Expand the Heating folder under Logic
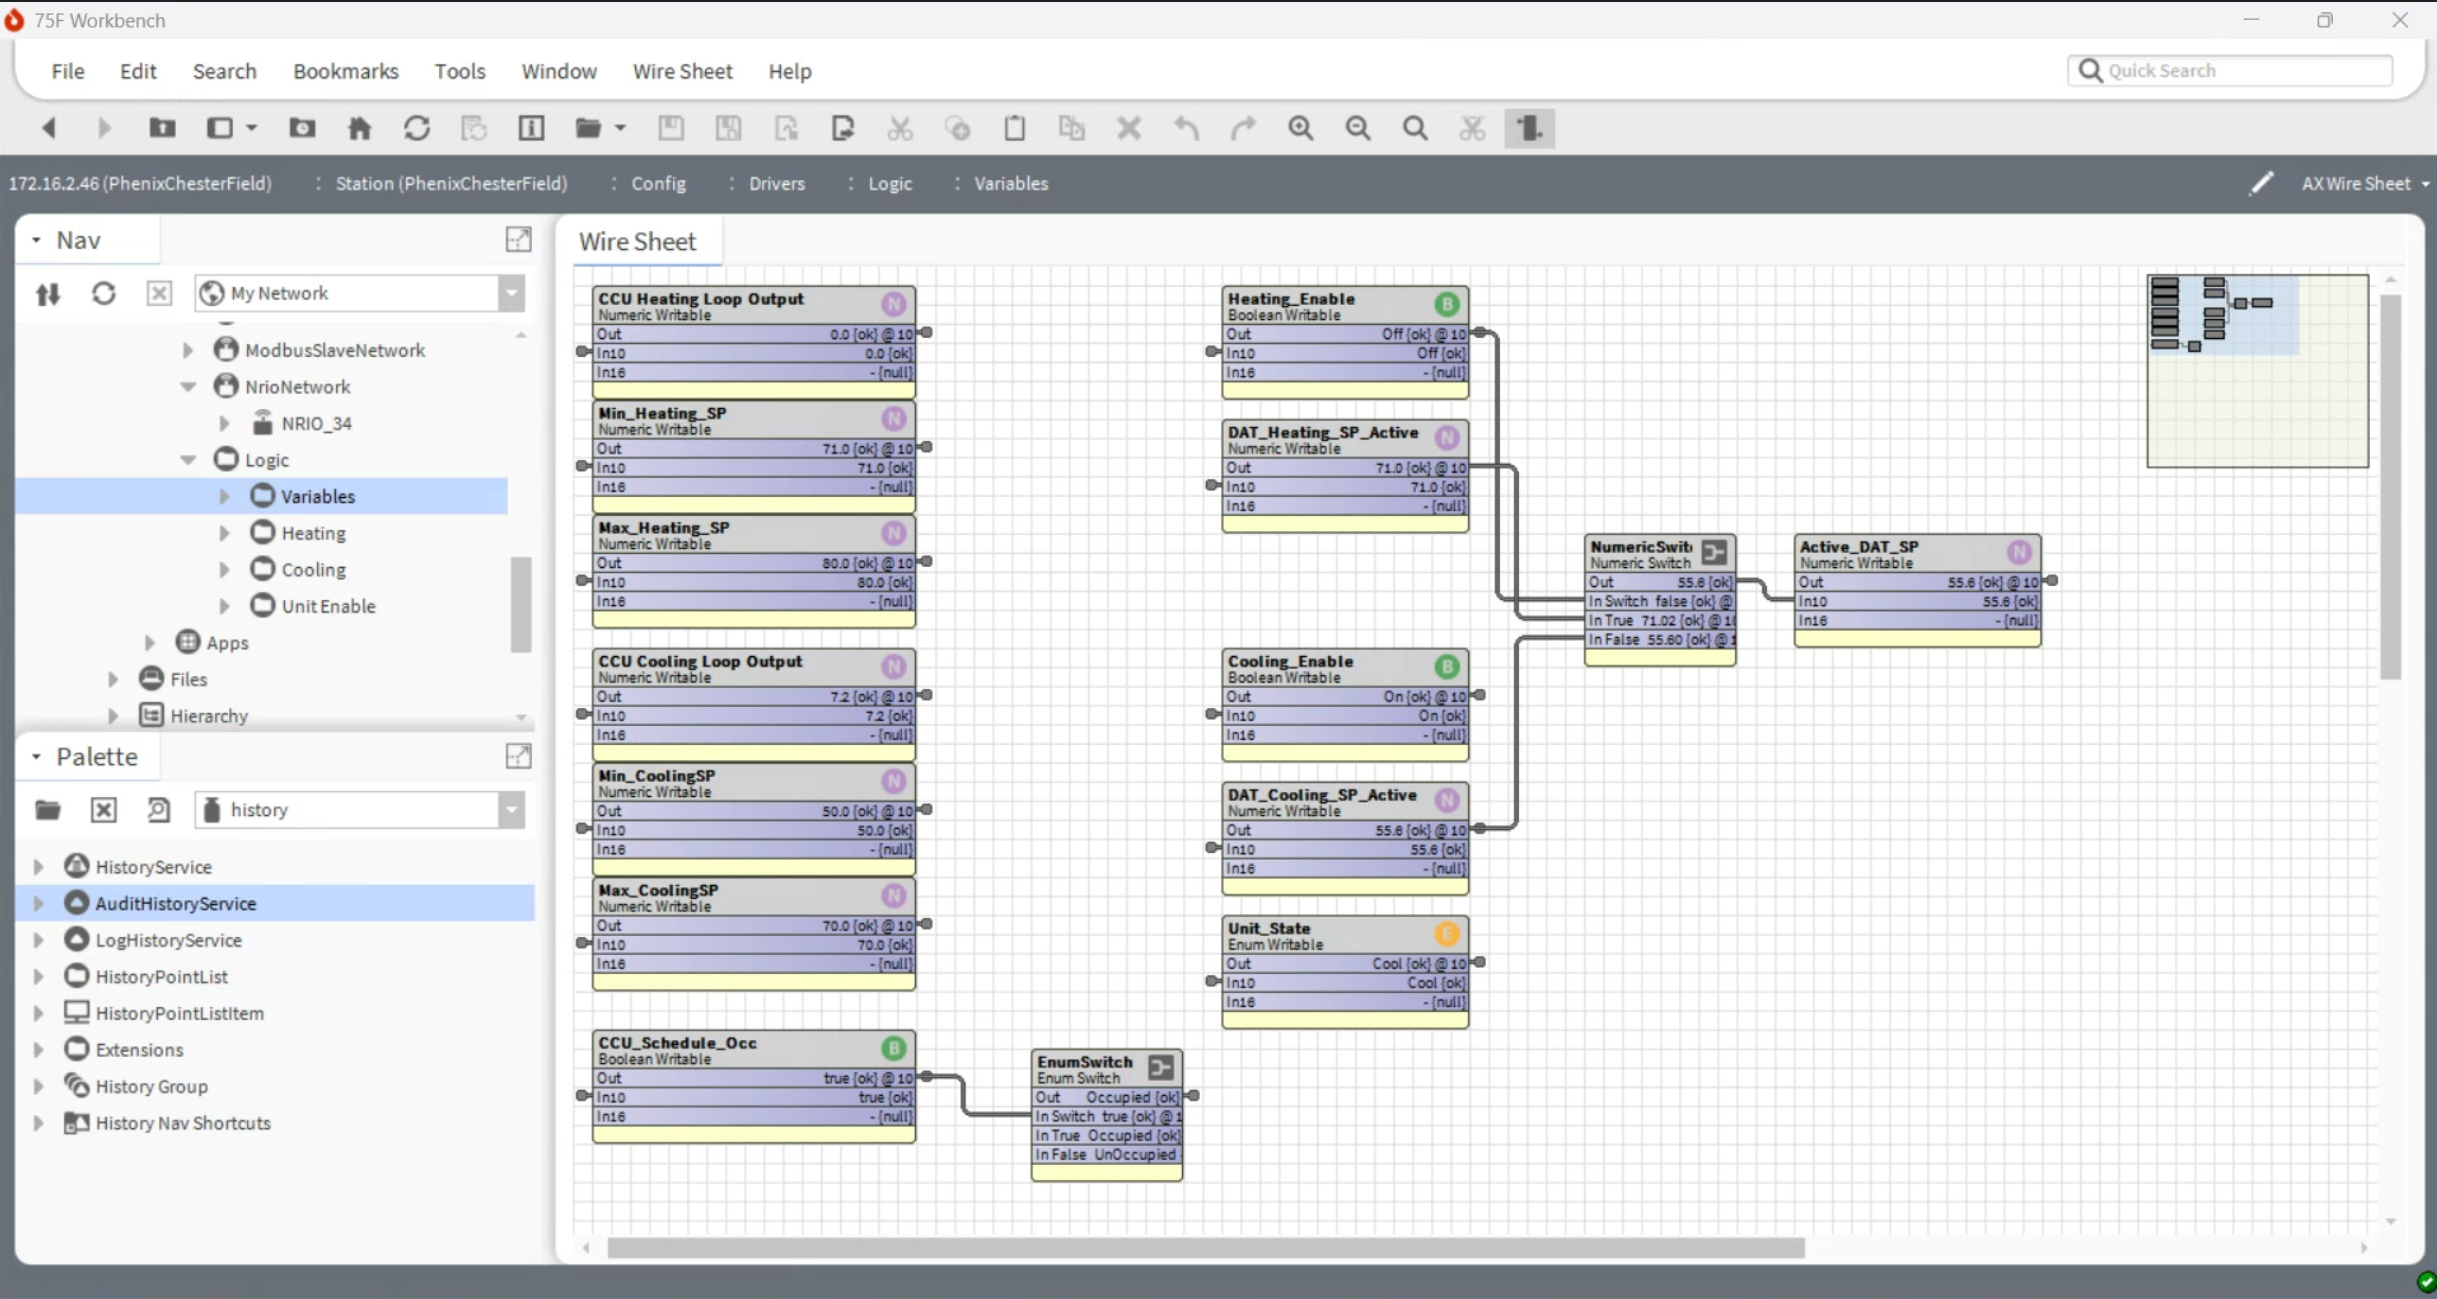This screenshot has width=2437, height=1299. 224,533
